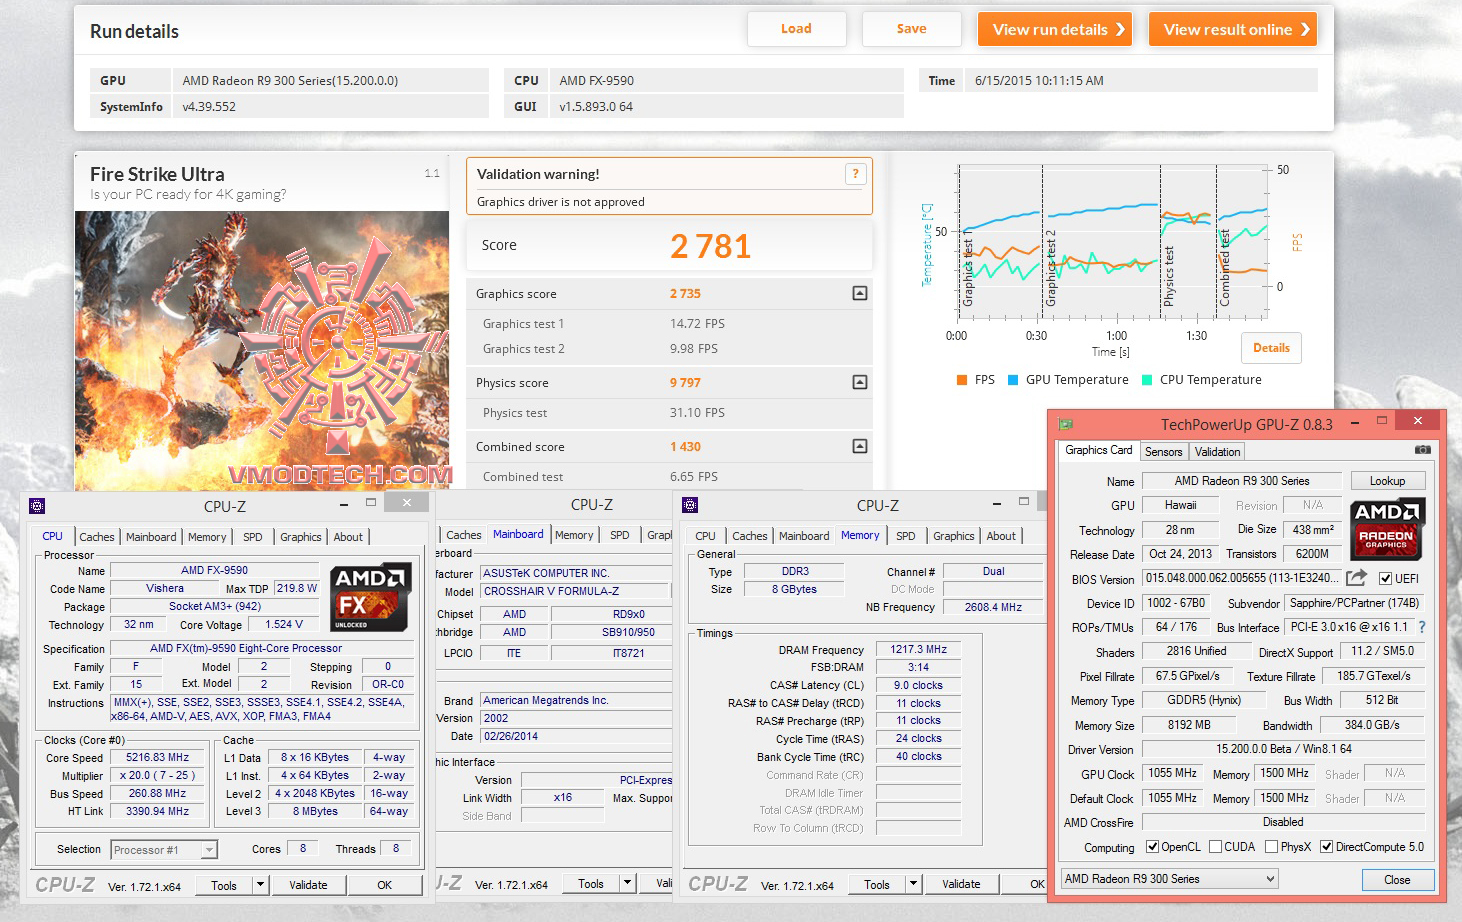
Task: Click the GPU-Z screenshot camera icon
Action: tap(1423, 450)
